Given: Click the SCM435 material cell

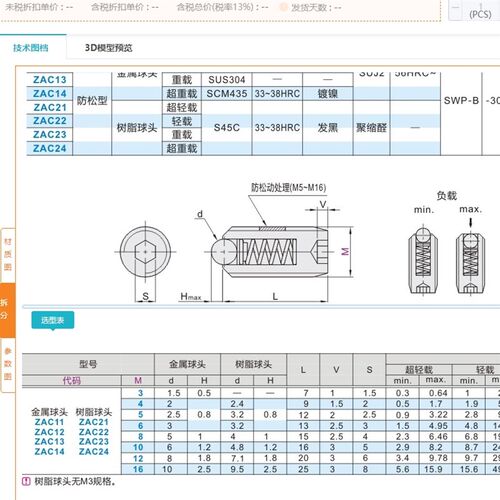Looking at the screenshot, I should [227, 94].
